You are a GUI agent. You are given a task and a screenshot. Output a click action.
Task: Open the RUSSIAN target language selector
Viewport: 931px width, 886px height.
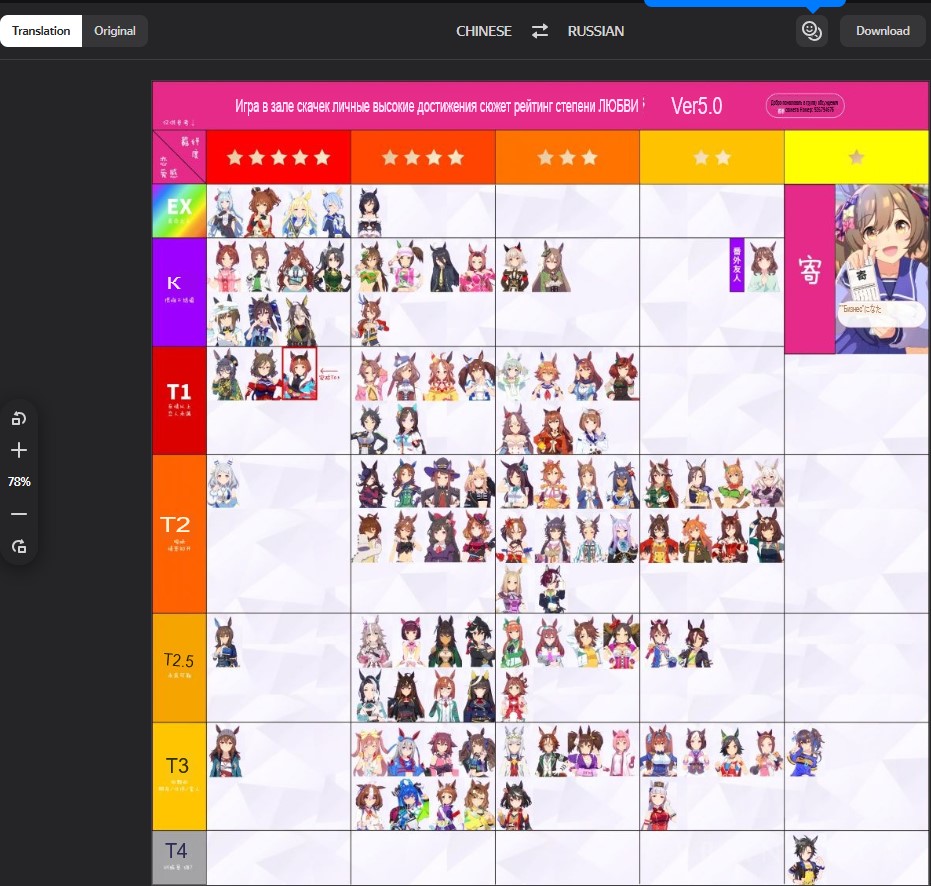click(x=596, y=31)
